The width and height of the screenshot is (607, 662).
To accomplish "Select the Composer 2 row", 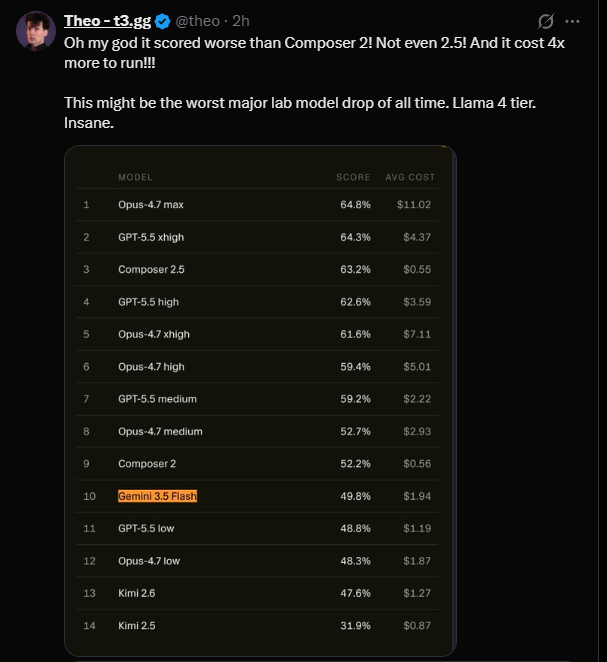I will pos(257,464).
